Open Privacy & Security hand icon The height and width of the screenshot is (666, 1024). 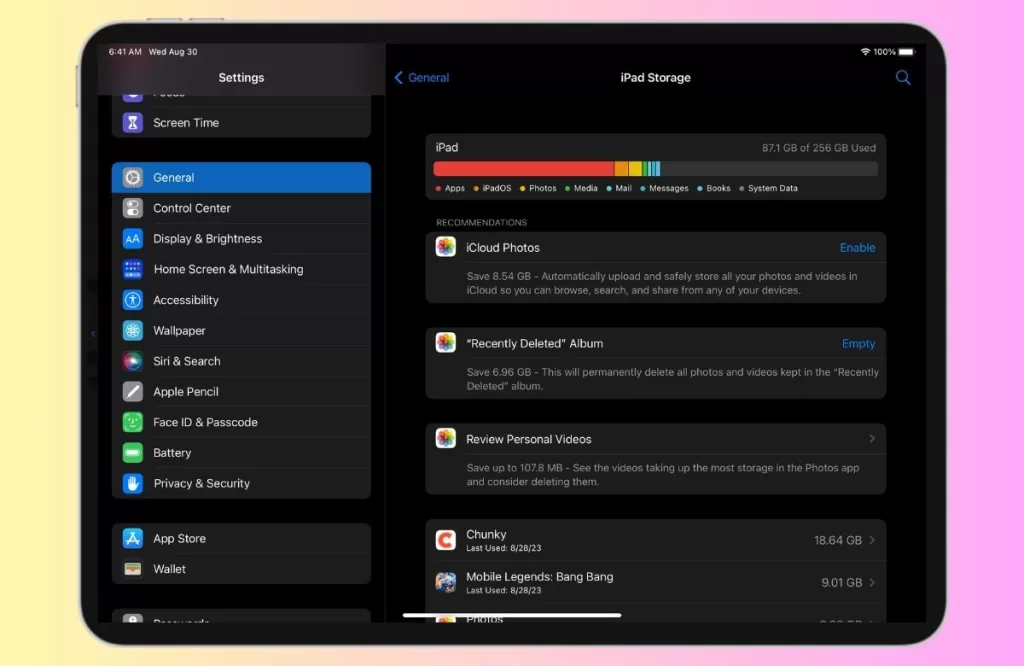133,483
